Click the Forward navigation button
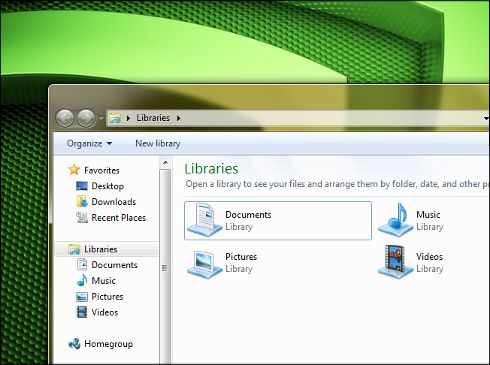 86,118
